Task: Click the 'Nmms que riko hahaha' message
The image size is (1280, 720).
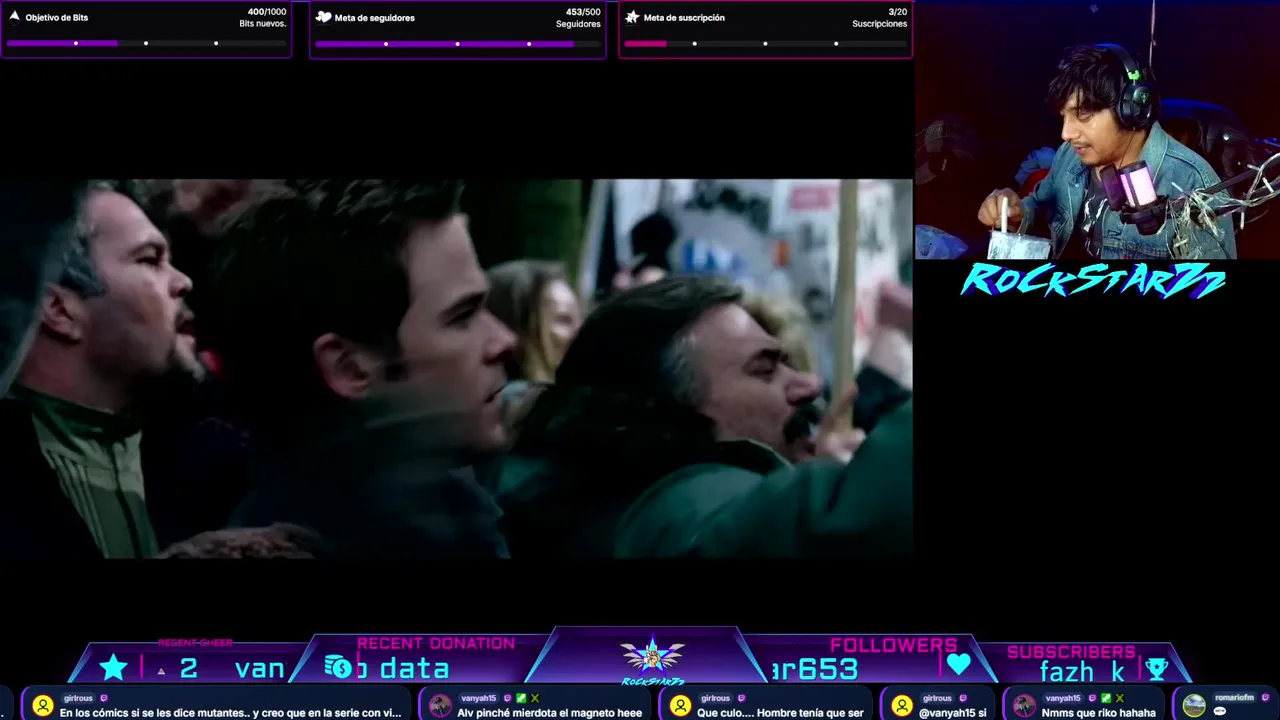Action: (1098, 713)
